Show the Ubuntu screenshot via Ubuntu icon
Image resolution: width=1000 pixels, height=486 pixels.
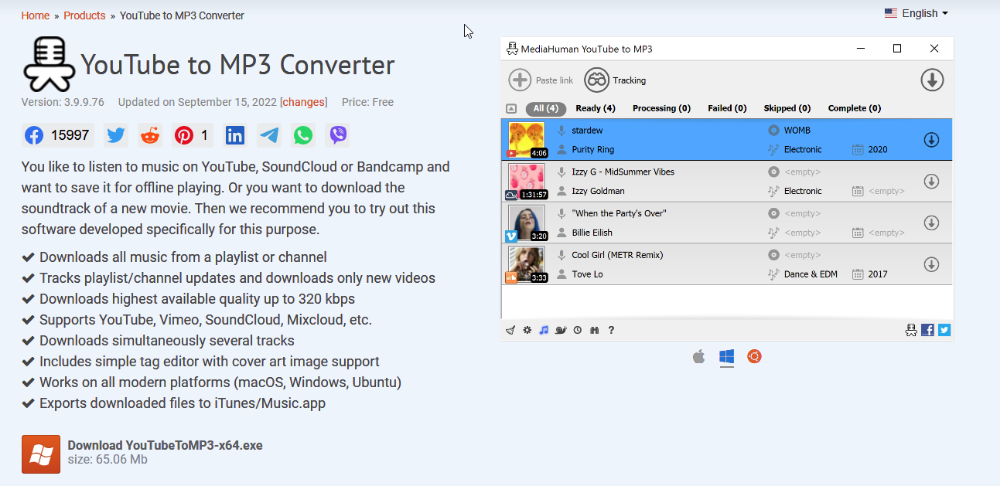pos(754,357)
